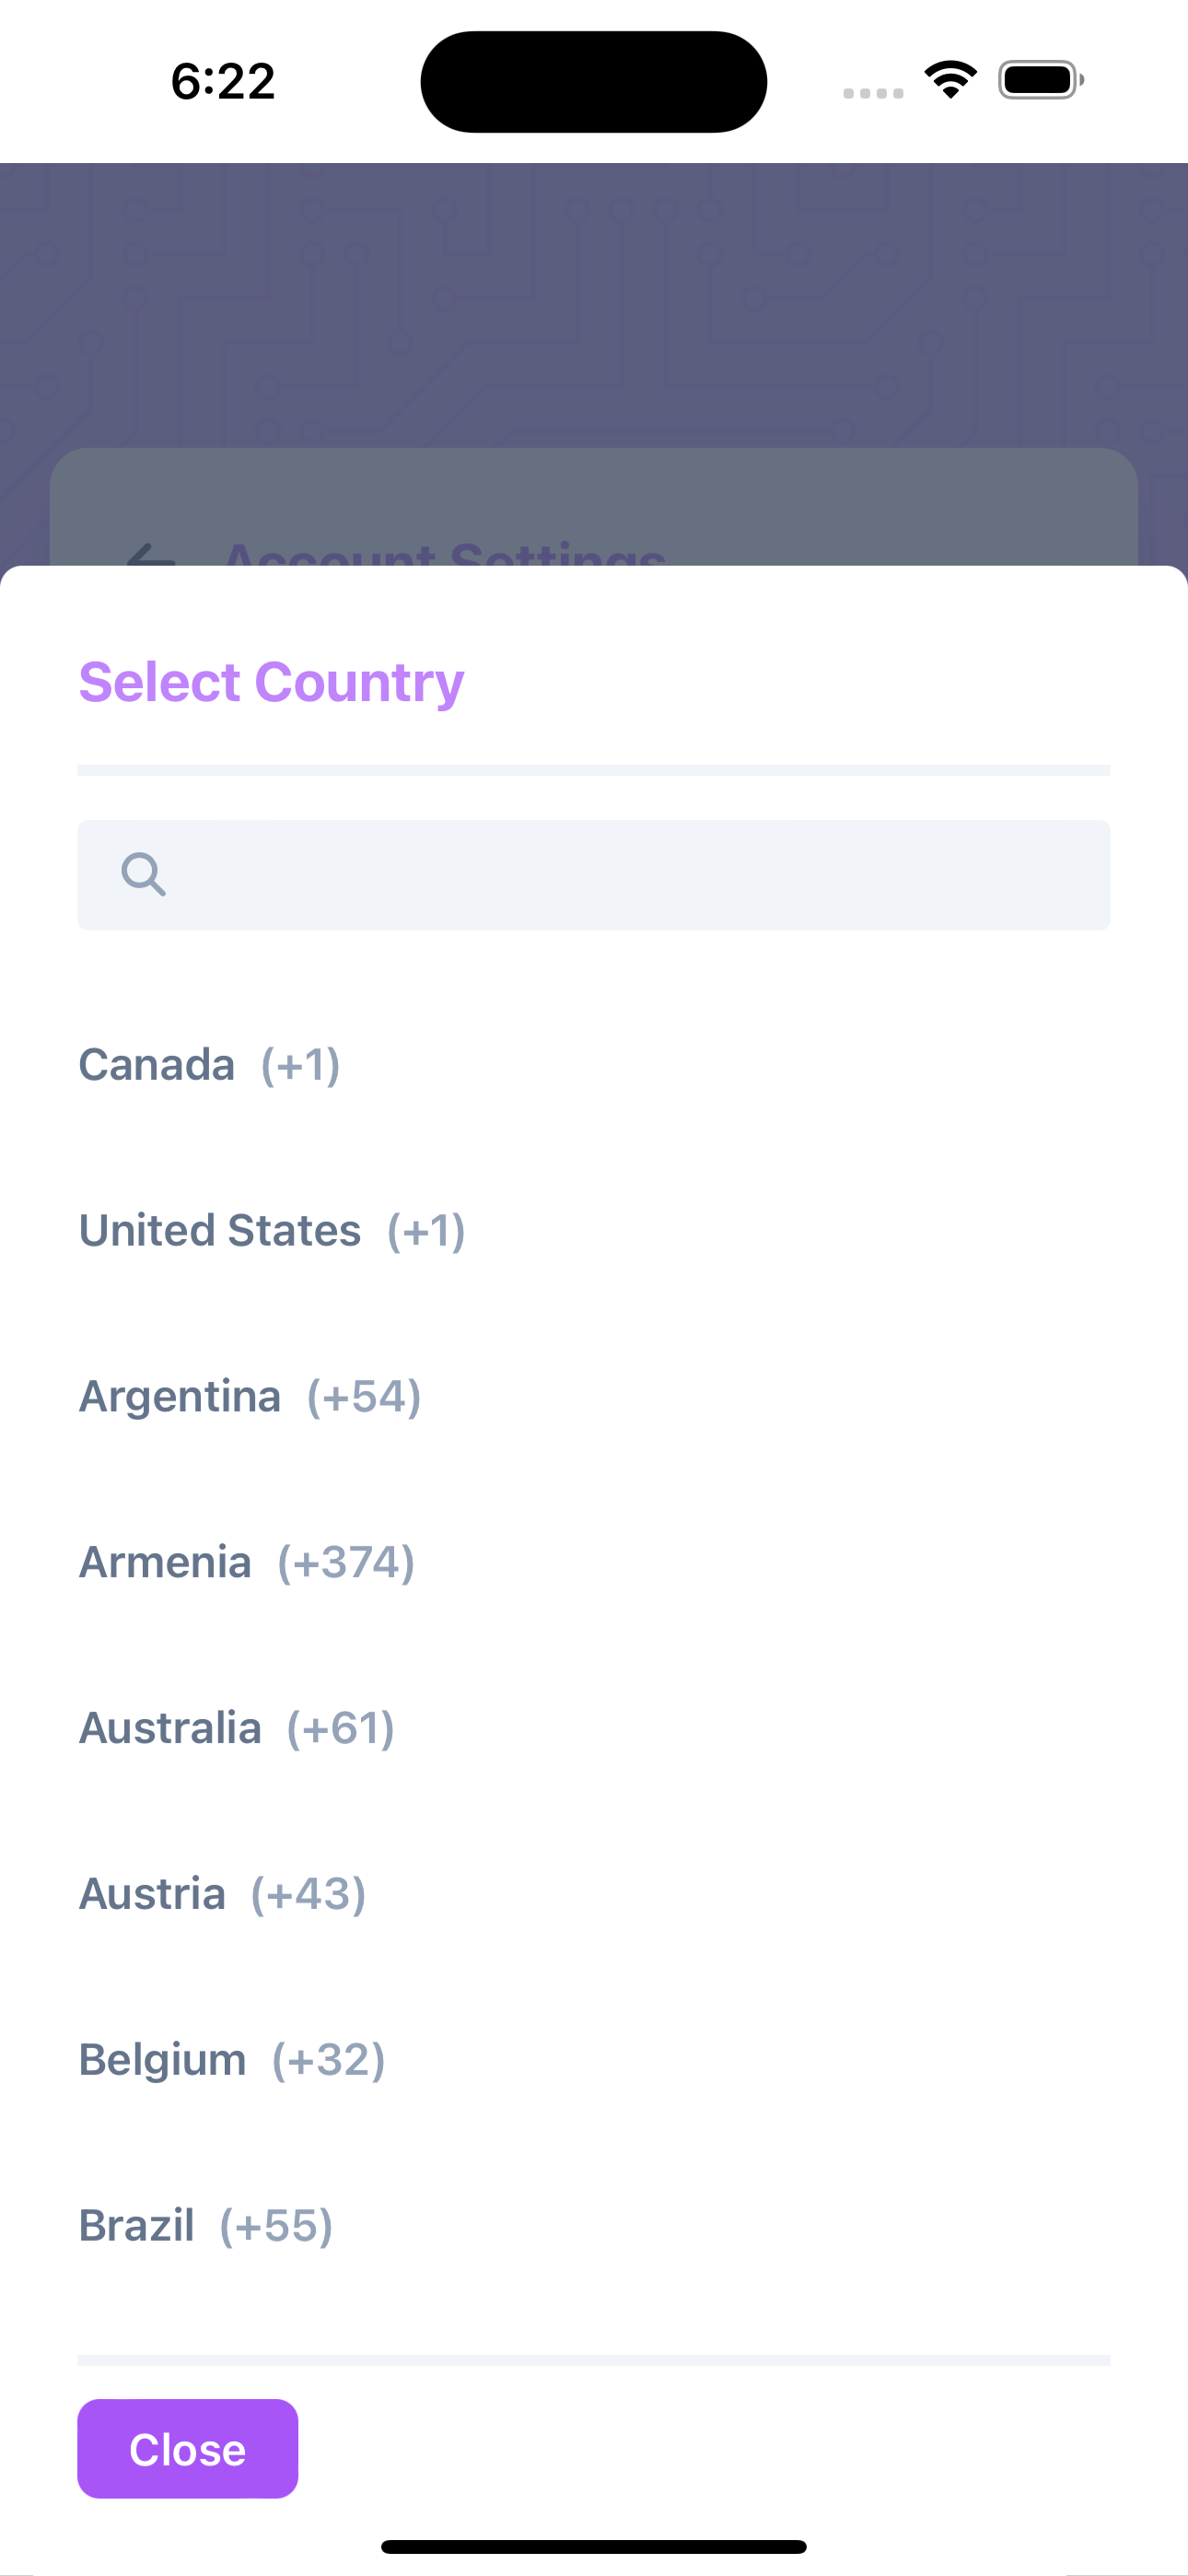The width and height of the screenshot is (1188, 2576).
Task: Tap the 6:22 clock in status bar
Action: pos(223,81)
